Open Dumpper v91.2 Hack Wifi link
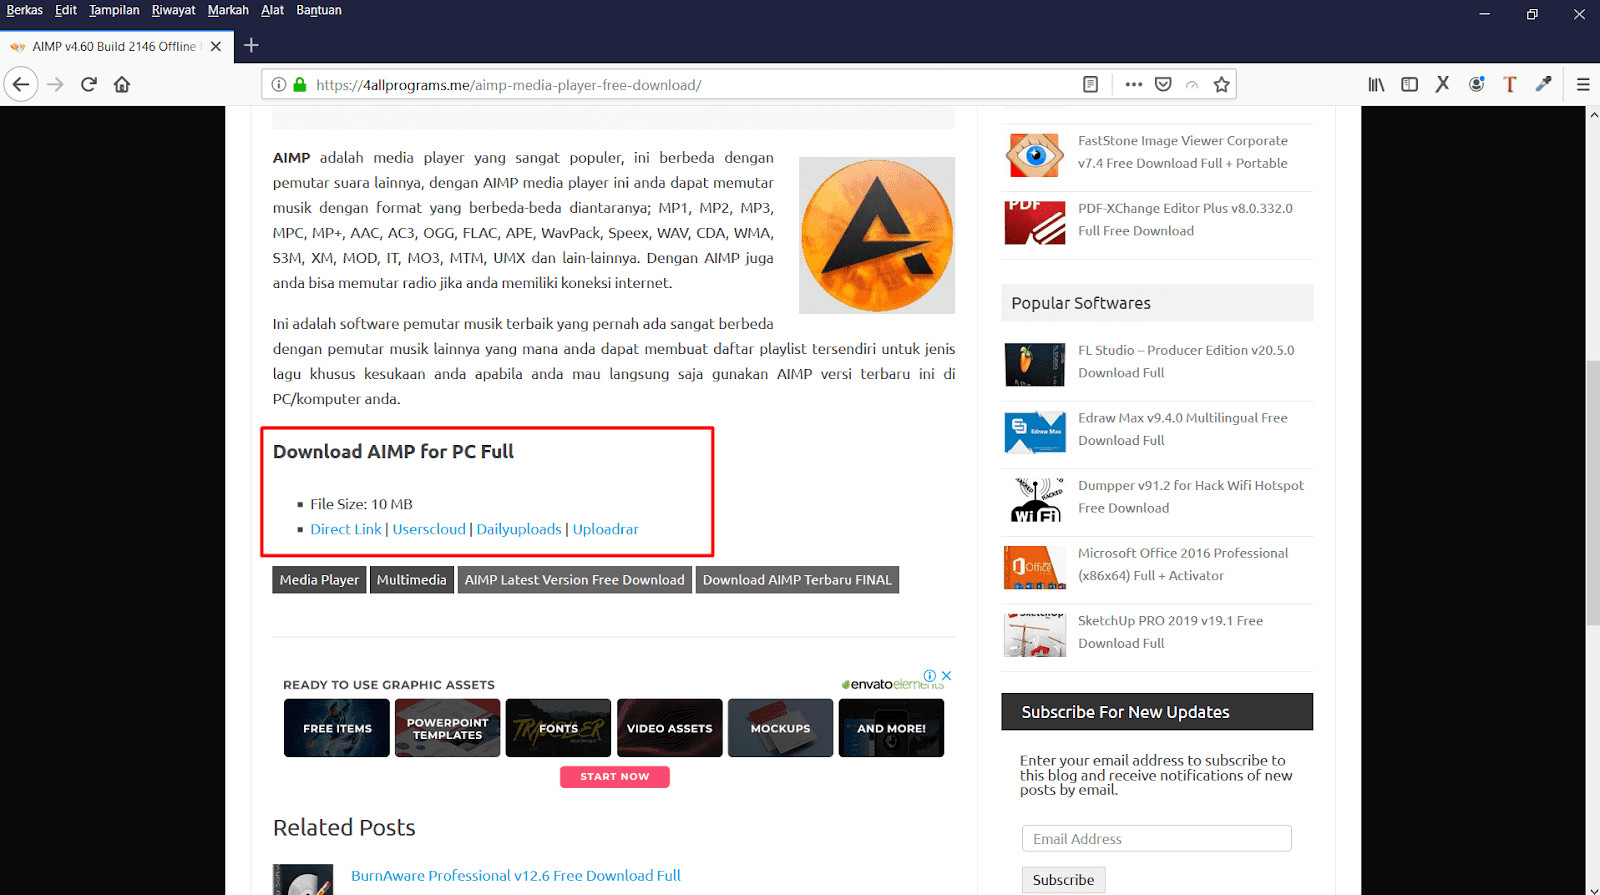 coord(1190,497)
